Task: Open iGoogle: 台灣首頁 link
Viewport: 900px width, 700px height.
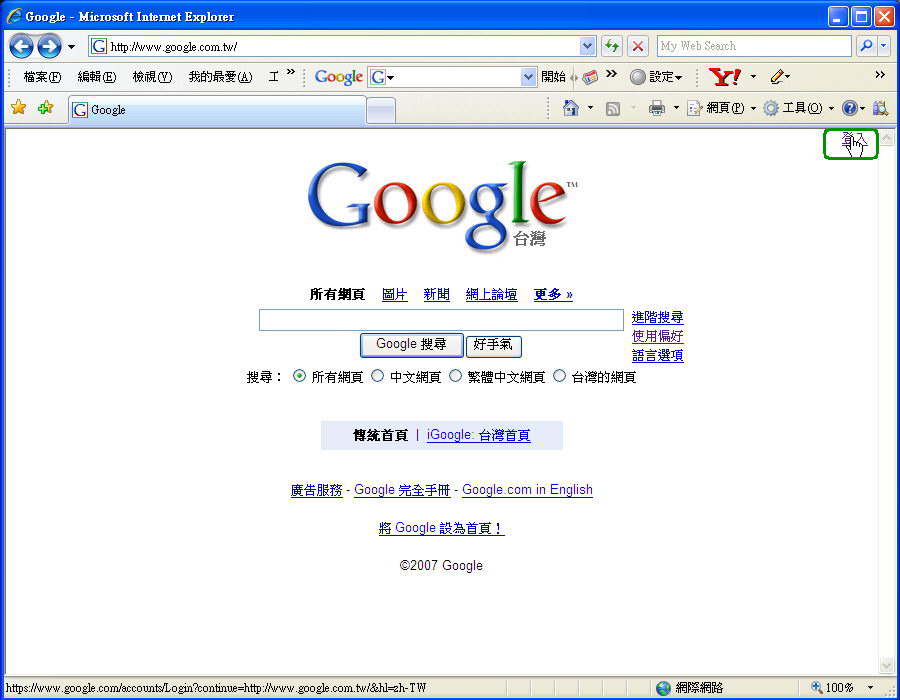Action: [x=479, y=435]
